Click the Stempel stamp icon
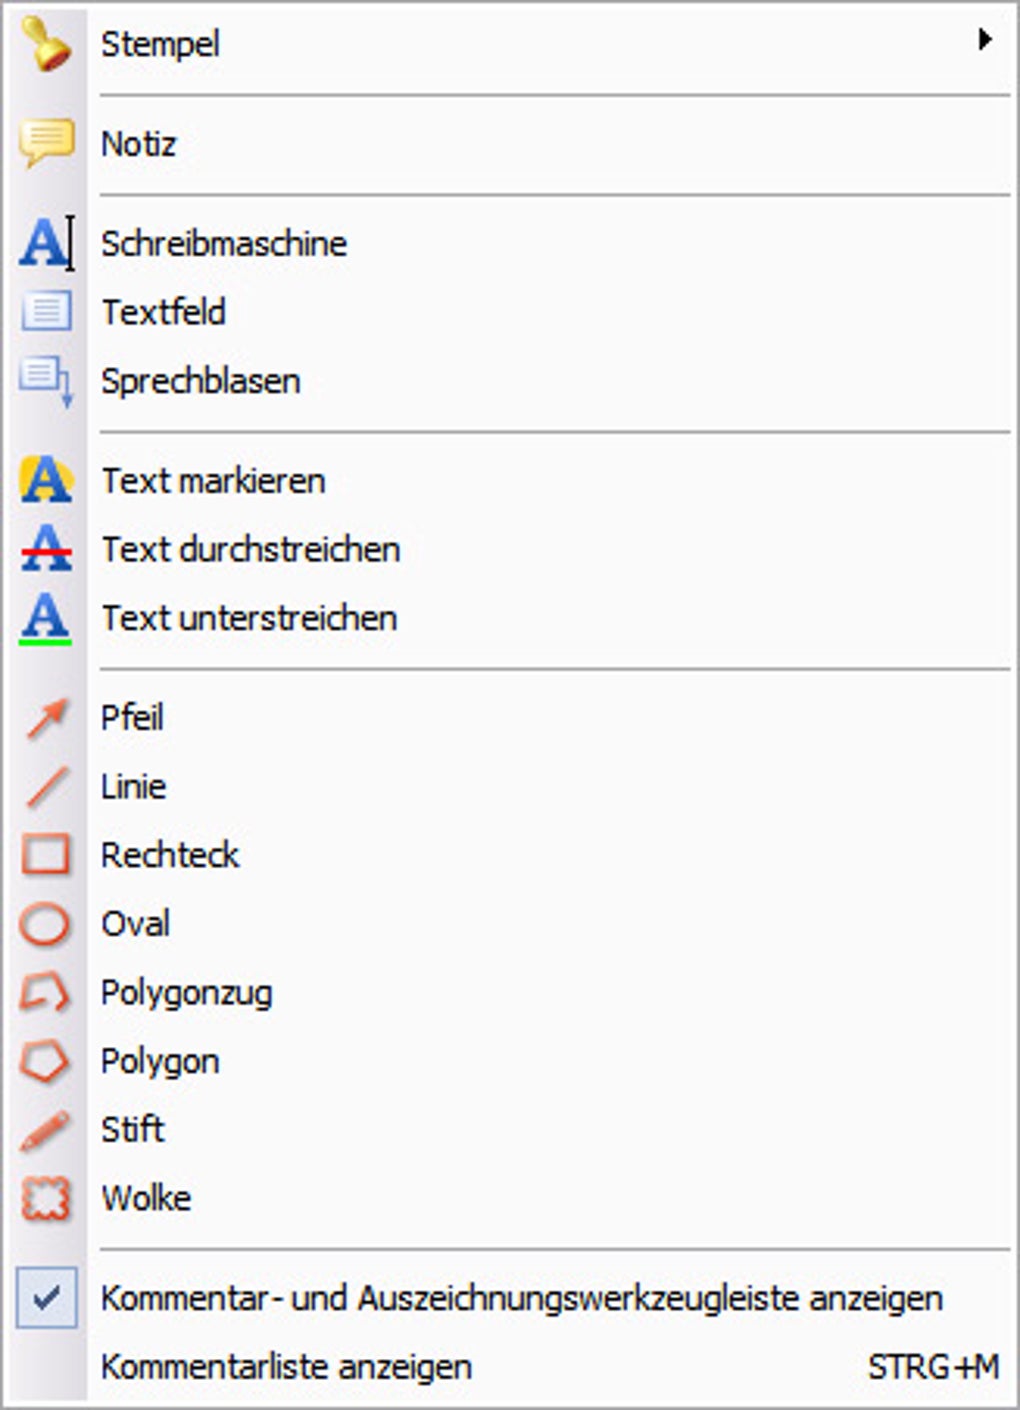The image size is (1020, 1410). tap(45, 44)
